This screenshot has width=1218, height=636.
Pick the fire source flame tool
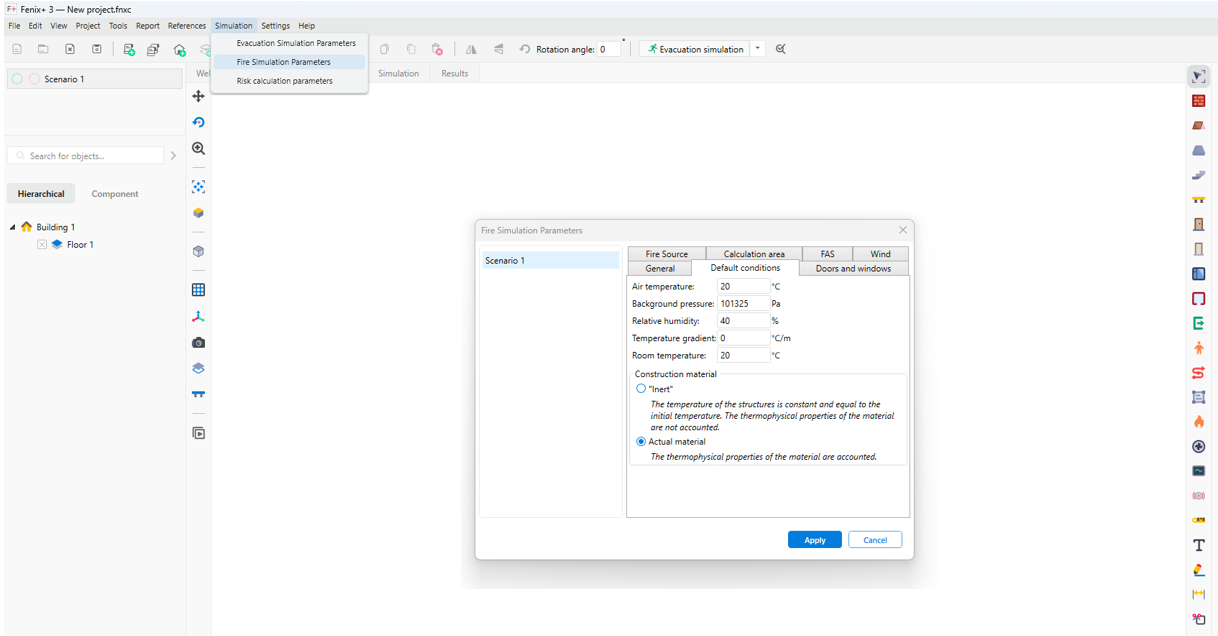click(1198, 422)
